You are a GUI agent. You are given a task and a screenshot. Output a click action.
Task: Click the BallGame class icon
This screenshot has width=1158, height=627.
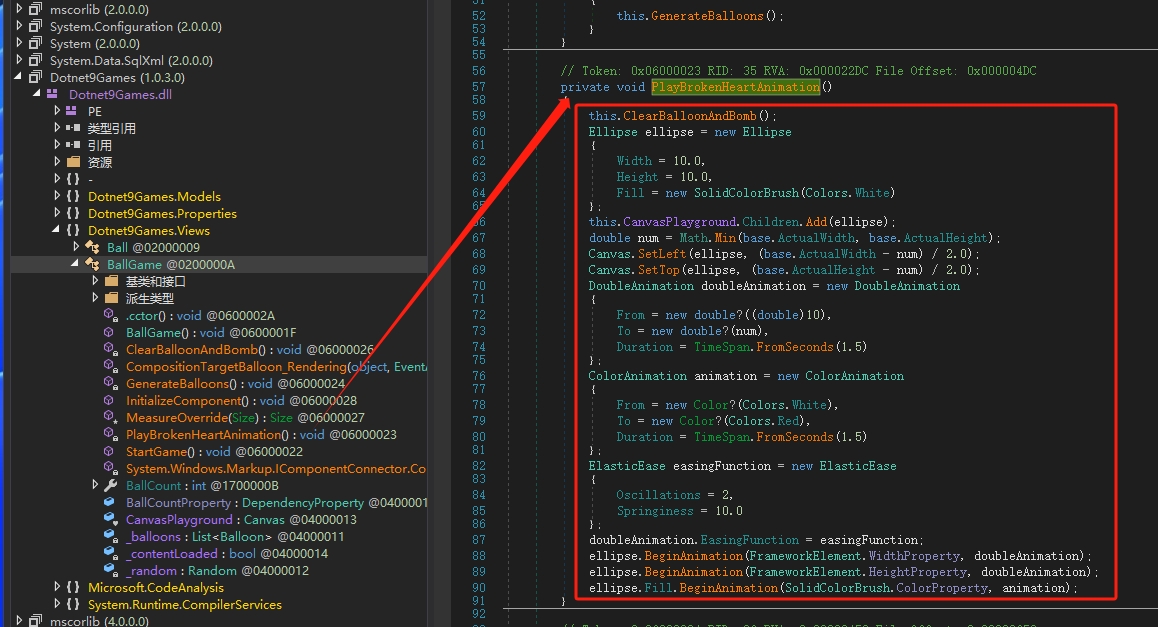pyautogui.click(x=92, y=264)
